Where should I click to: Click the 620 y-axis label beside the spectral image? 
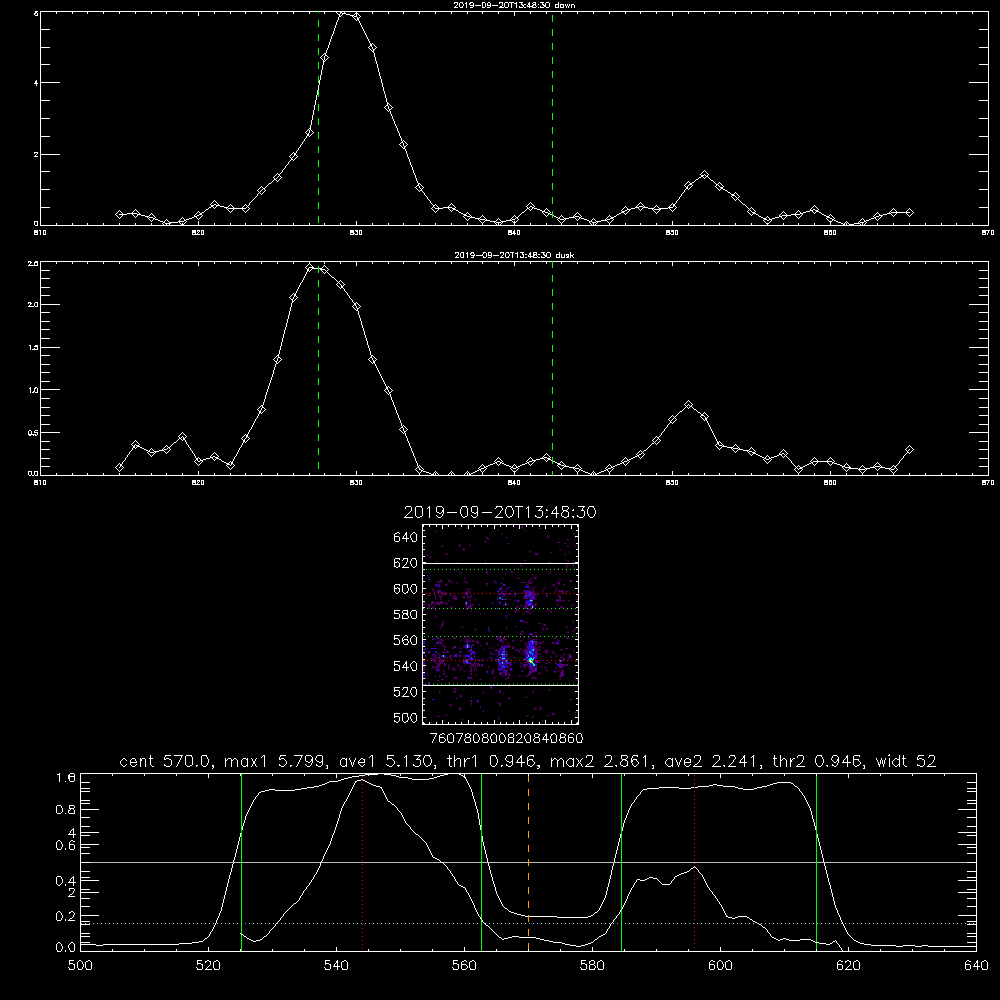[x=406, y=563]
